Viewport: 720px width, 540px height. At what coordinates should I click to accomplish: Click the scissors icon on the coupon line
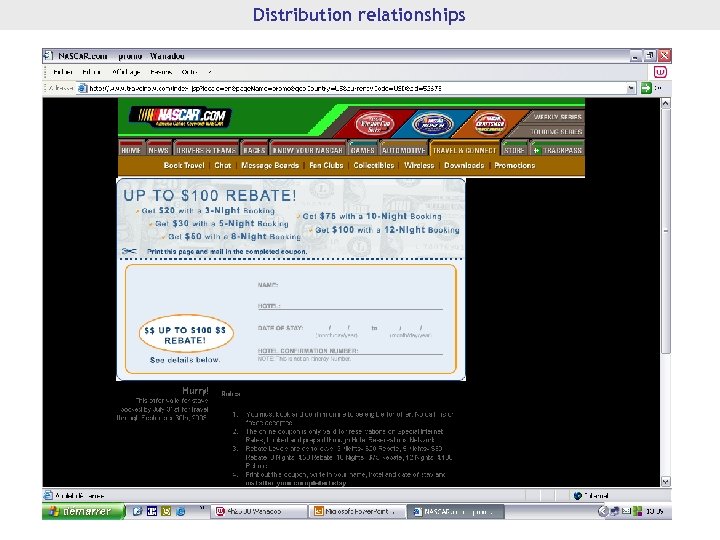(x=129, y=251)
